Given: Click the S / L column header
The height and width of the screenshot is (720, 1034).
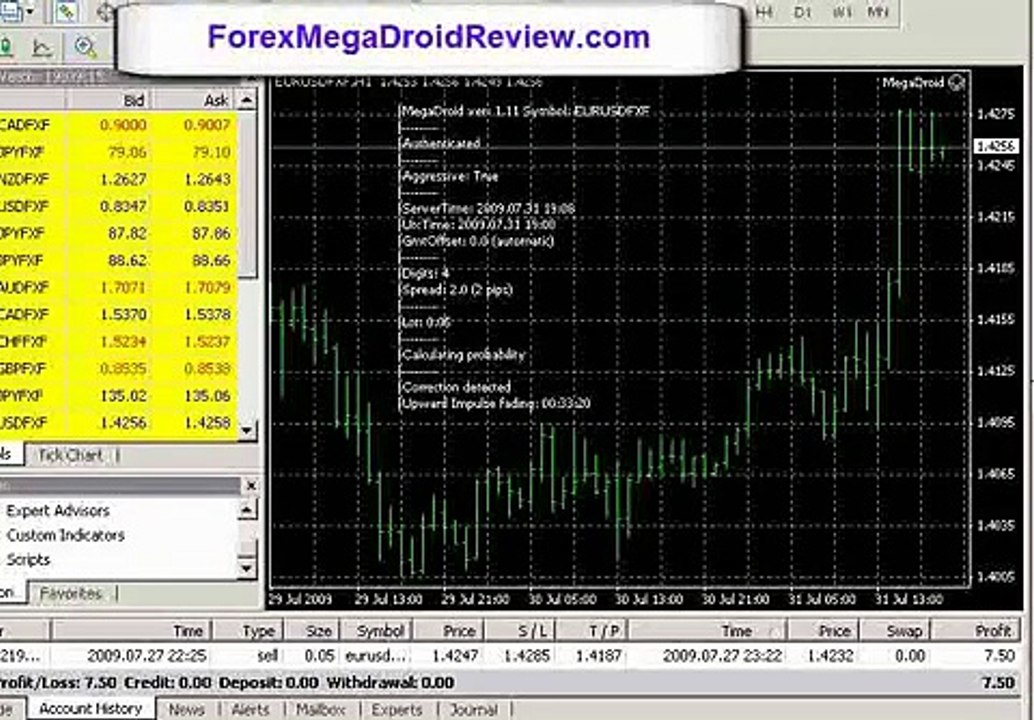Looking at the screenshot, I should coord(520,631).
